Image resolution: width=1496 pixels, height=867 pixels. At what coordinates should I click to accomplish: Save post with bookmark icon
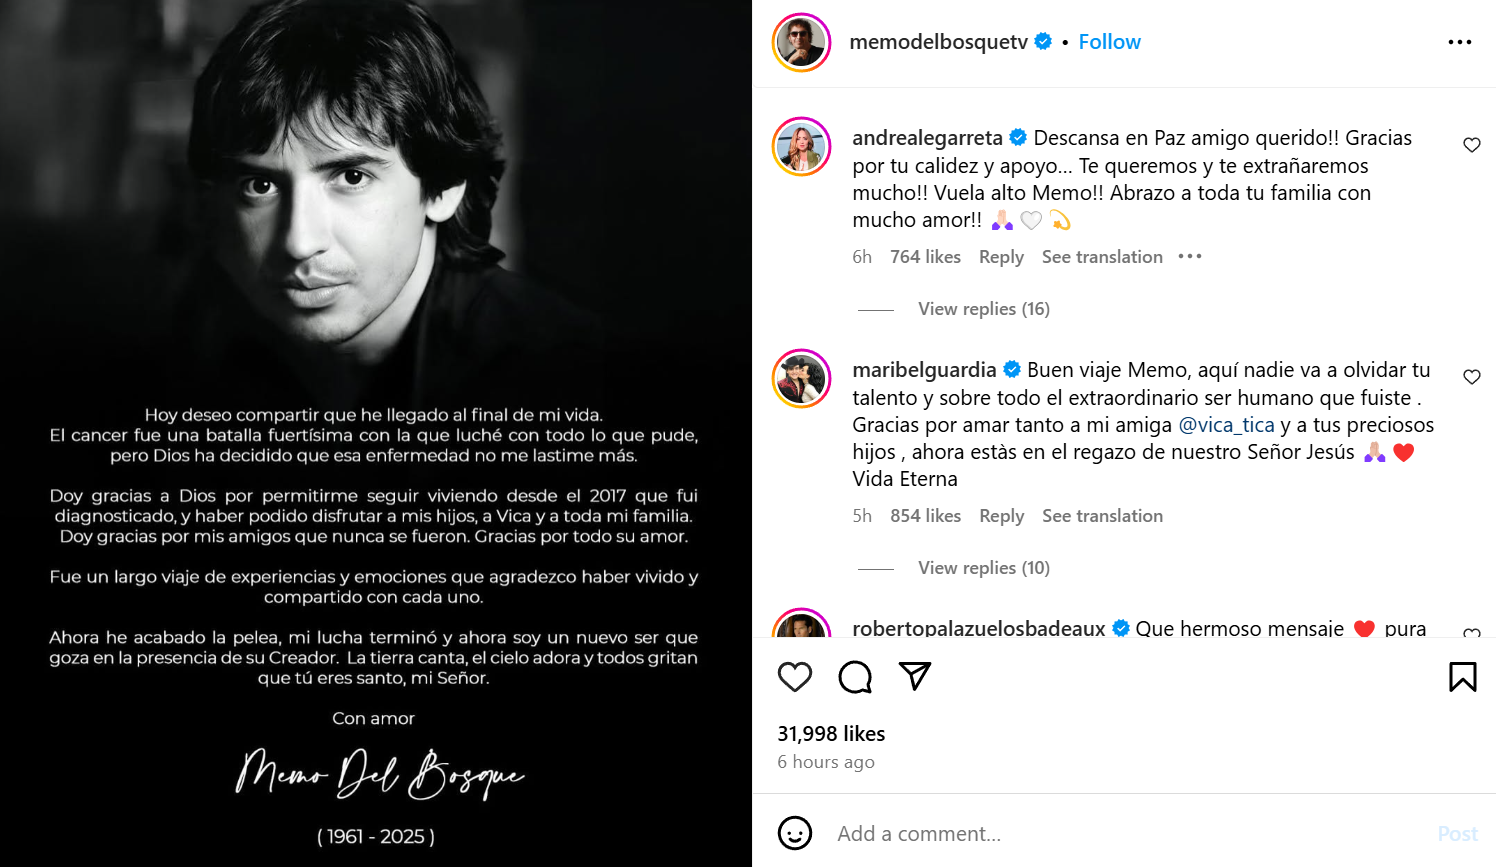pyautogui.click(x=1462, y=677)
